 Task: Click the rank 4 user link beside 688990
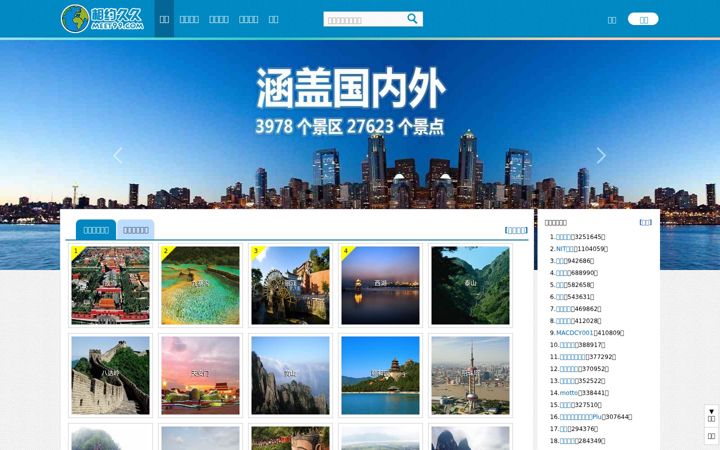pos(562,273)
